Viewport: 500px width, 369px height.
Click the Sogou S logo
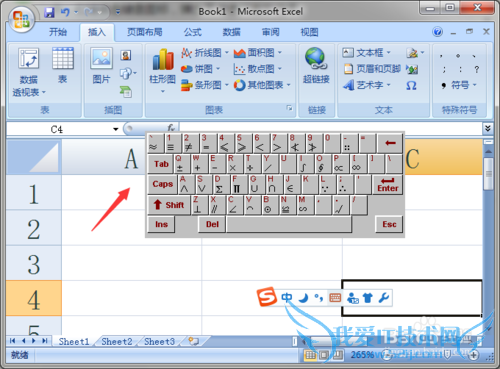267,297
